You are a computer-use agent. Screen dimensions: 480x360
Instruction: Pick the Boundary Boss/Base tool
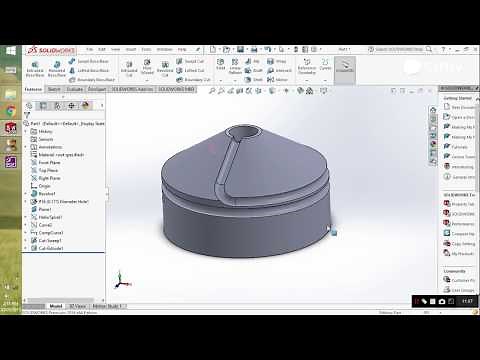[x=92, y=80]
